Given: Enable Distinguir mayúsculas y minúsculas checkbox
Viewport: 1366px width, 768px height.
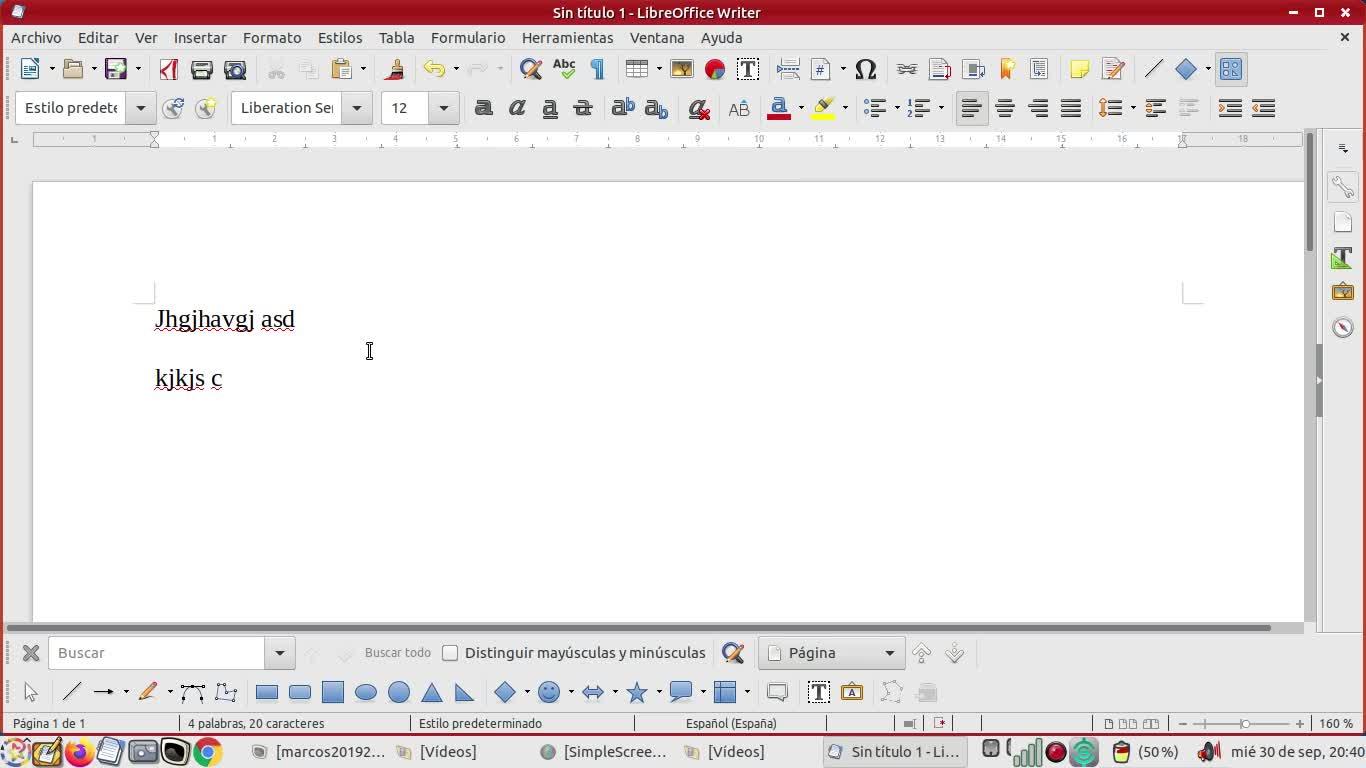Looking at the screenshot, I should 450,653.
